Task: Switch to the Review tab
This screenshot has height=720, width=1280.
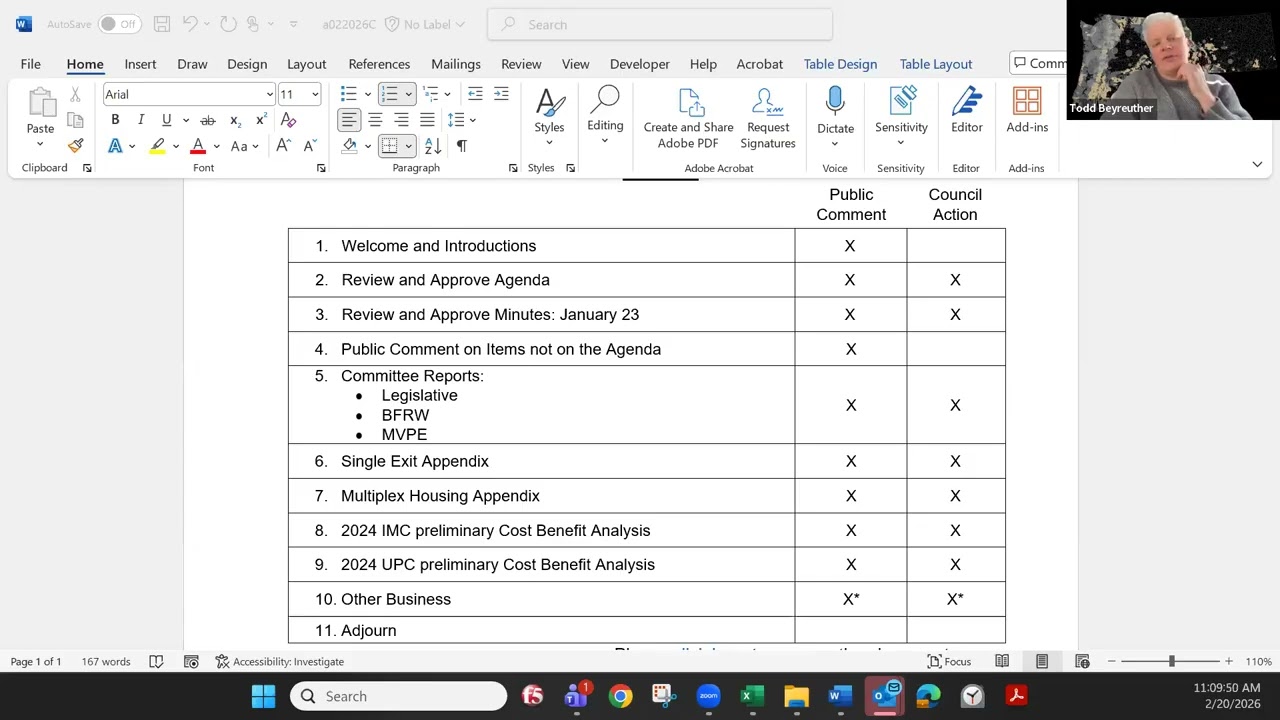Action: (521, 64)
